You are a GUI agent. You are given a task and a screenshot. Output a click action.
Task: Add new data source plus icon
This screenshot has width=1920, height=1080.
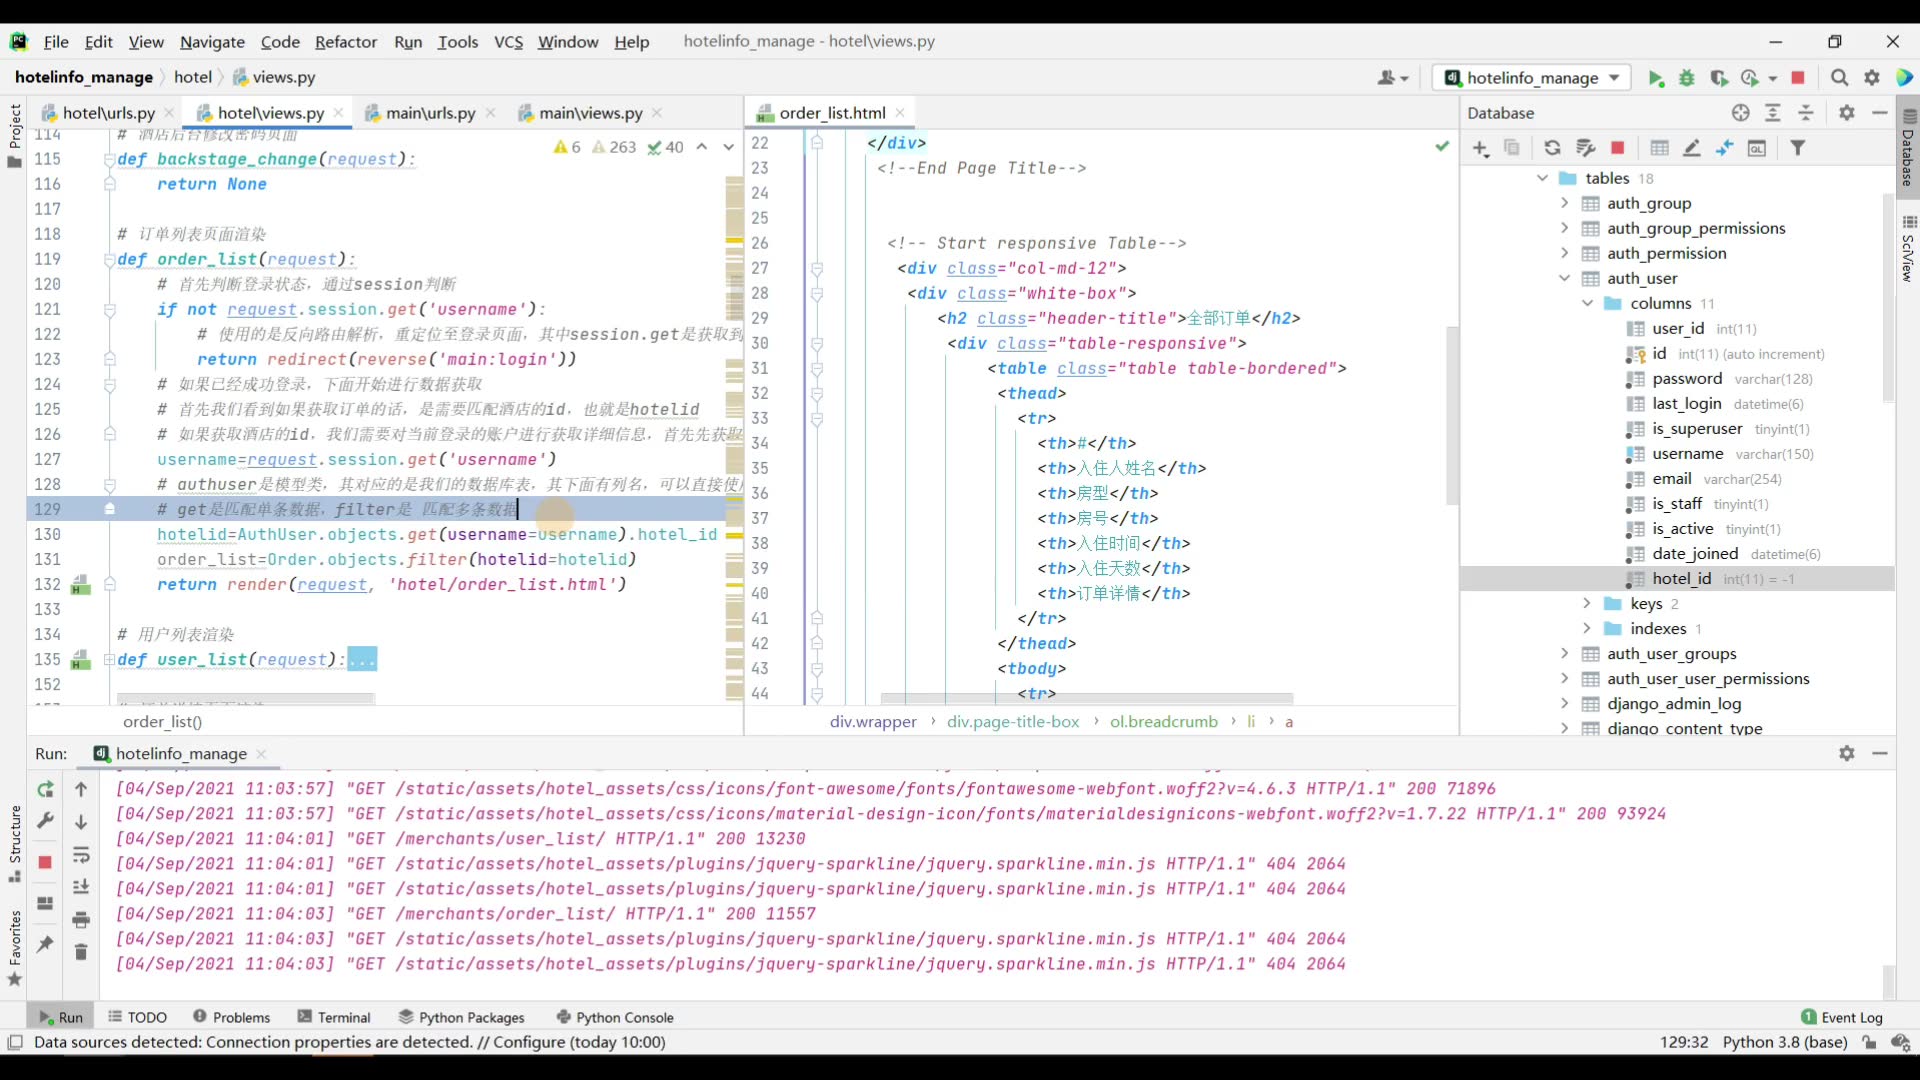click(x=1481, y=148)
